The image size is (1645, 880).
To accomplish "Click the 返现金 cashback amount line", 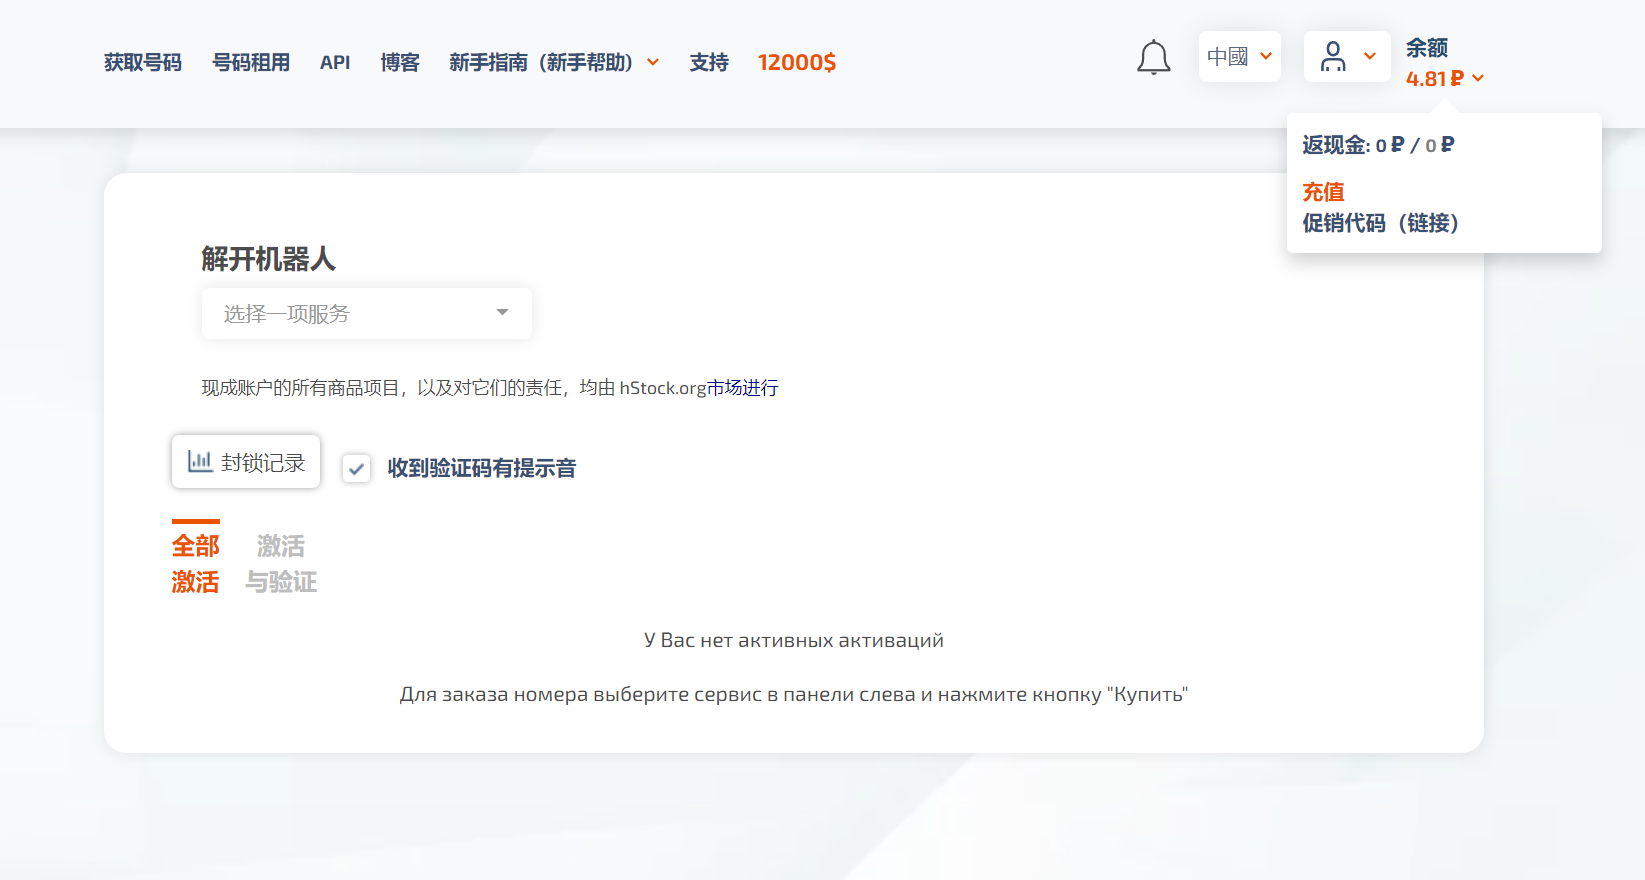I will point(1378,146).
